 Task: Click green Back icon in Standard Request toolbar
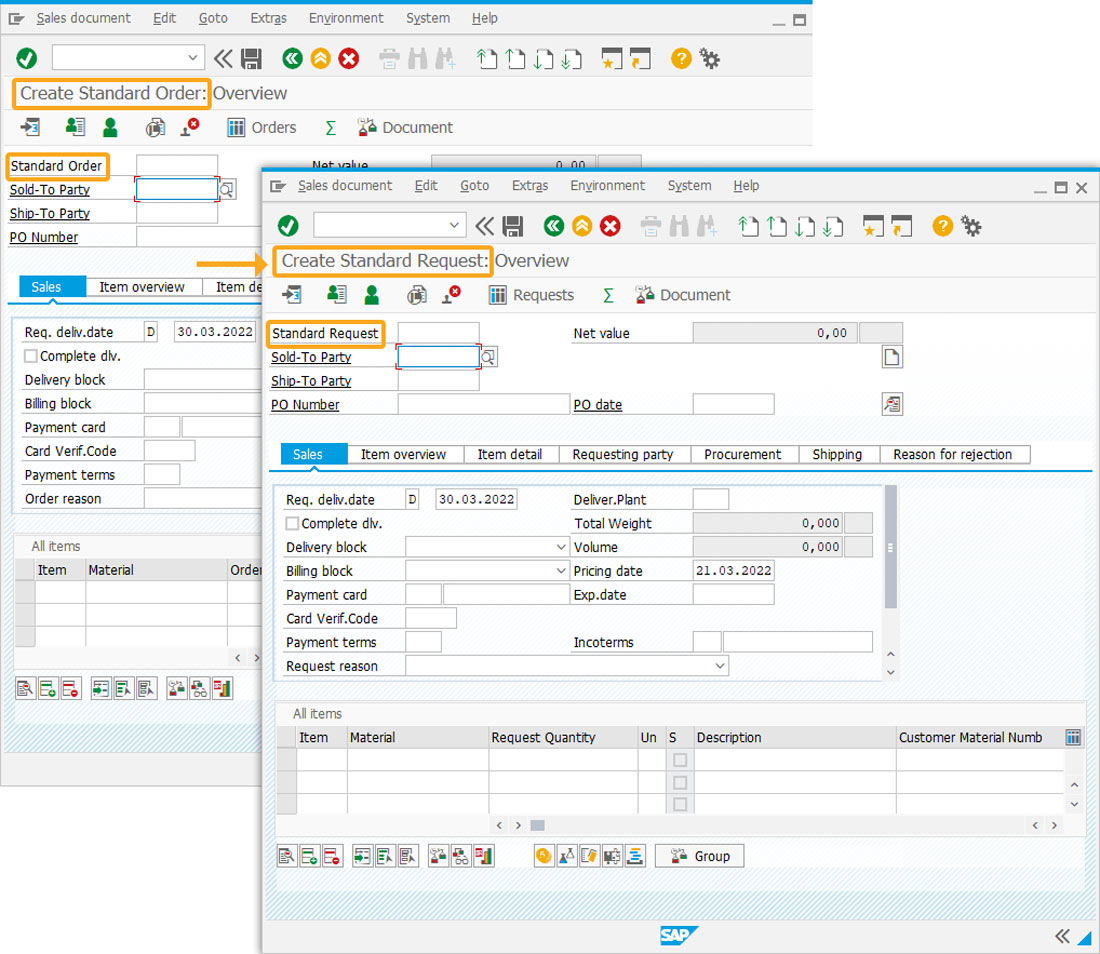[x=554, y=226]
